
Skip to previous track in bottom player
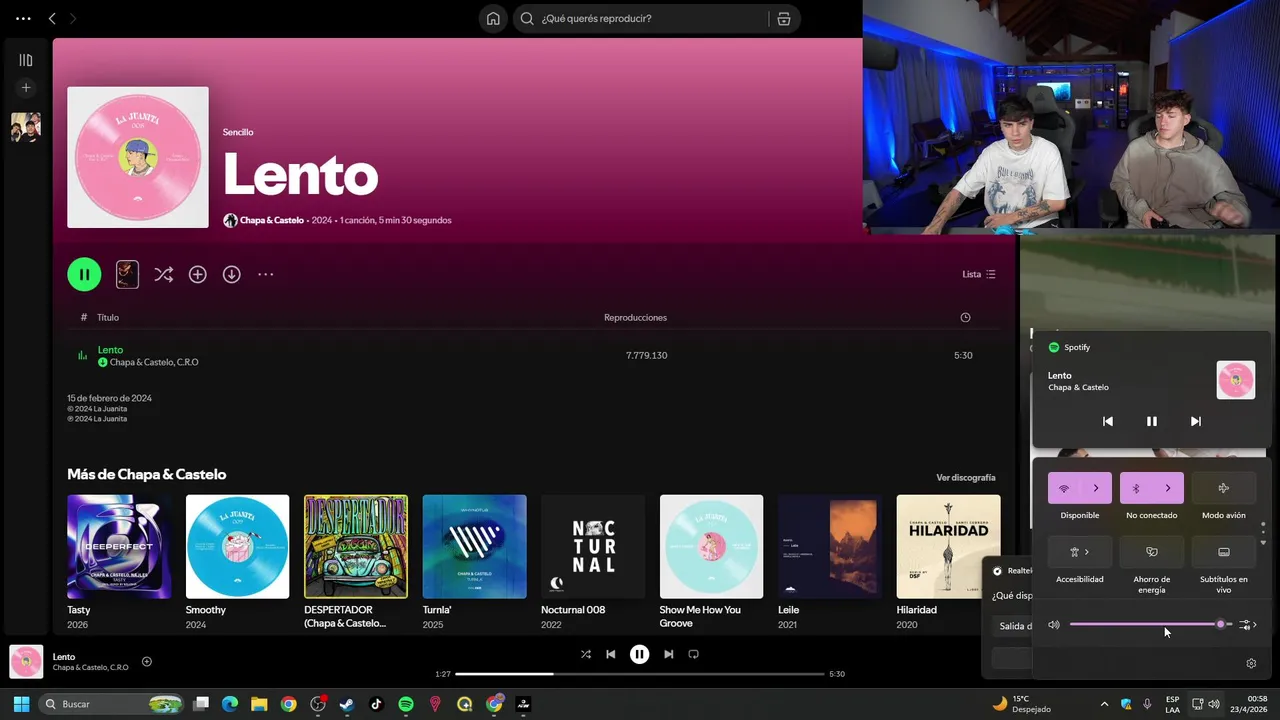click(x=610, y=654)
